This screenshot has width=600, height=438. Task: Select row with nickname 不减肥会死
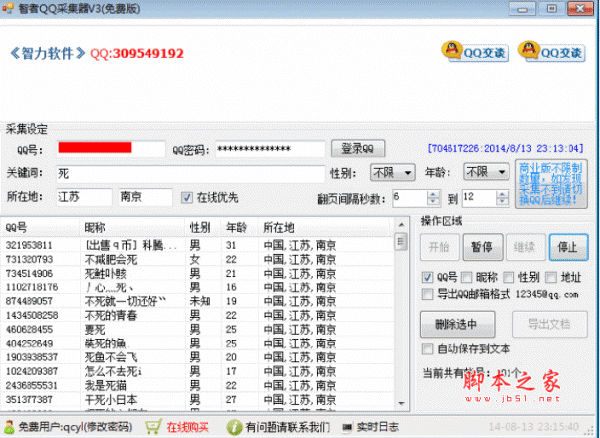coord(197,259)
